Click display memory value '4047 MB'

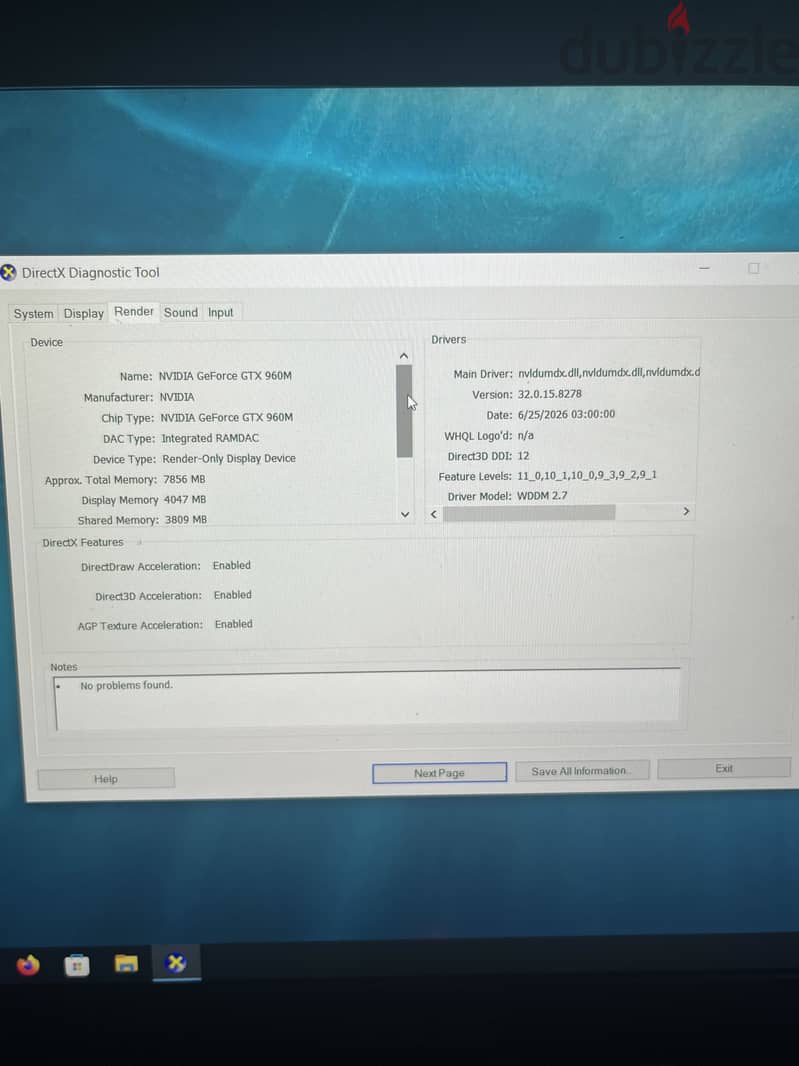(185, 500)
